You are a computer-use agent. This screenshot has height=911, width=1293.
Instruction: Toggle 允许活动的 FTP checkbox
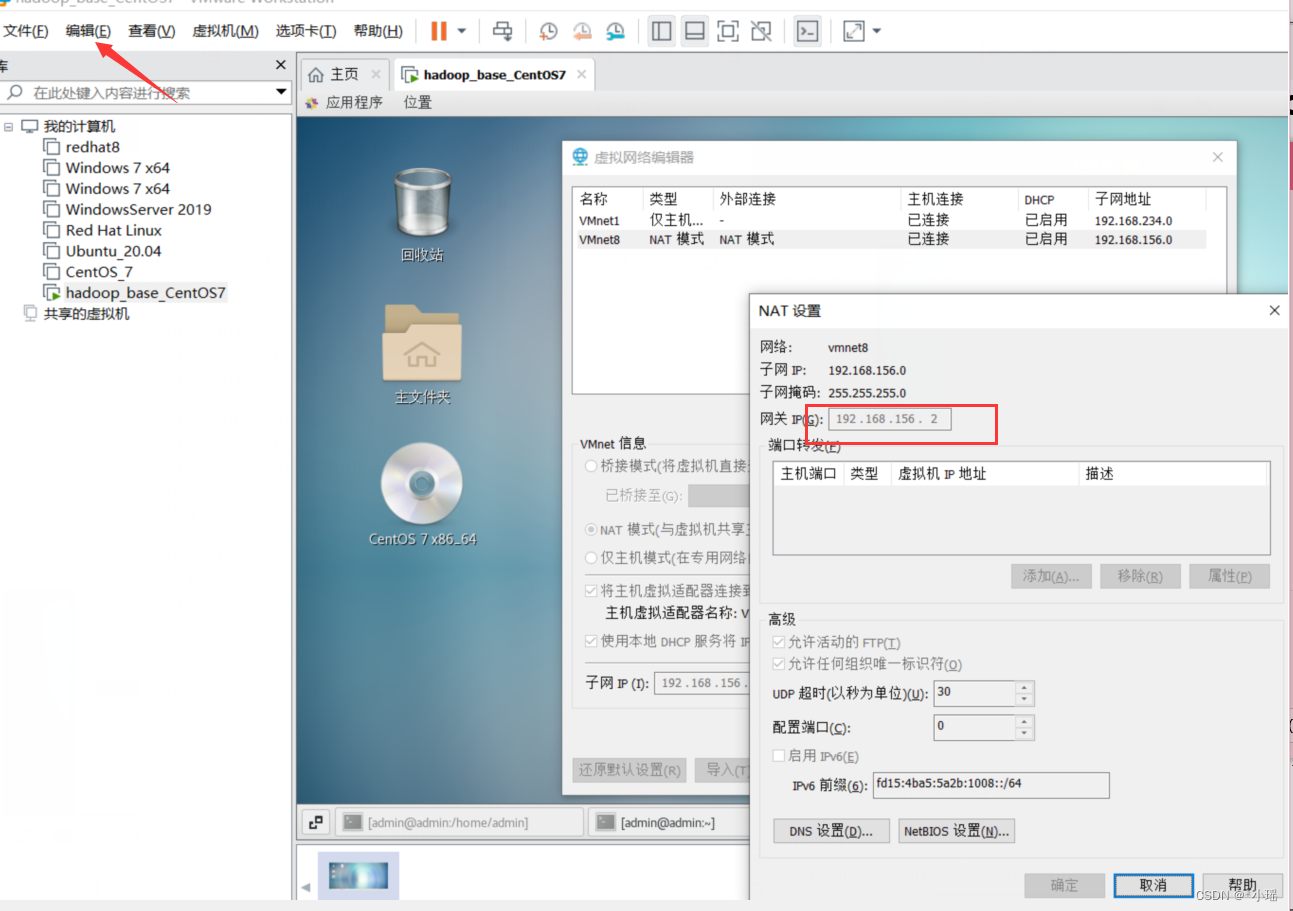tap(779, 643)
